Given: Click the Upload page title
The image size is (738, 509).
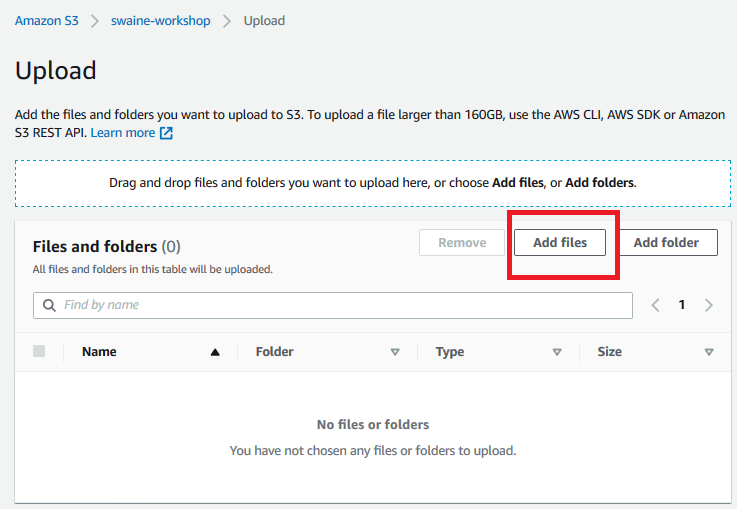Looking at the screenshot, I should 56,71.
